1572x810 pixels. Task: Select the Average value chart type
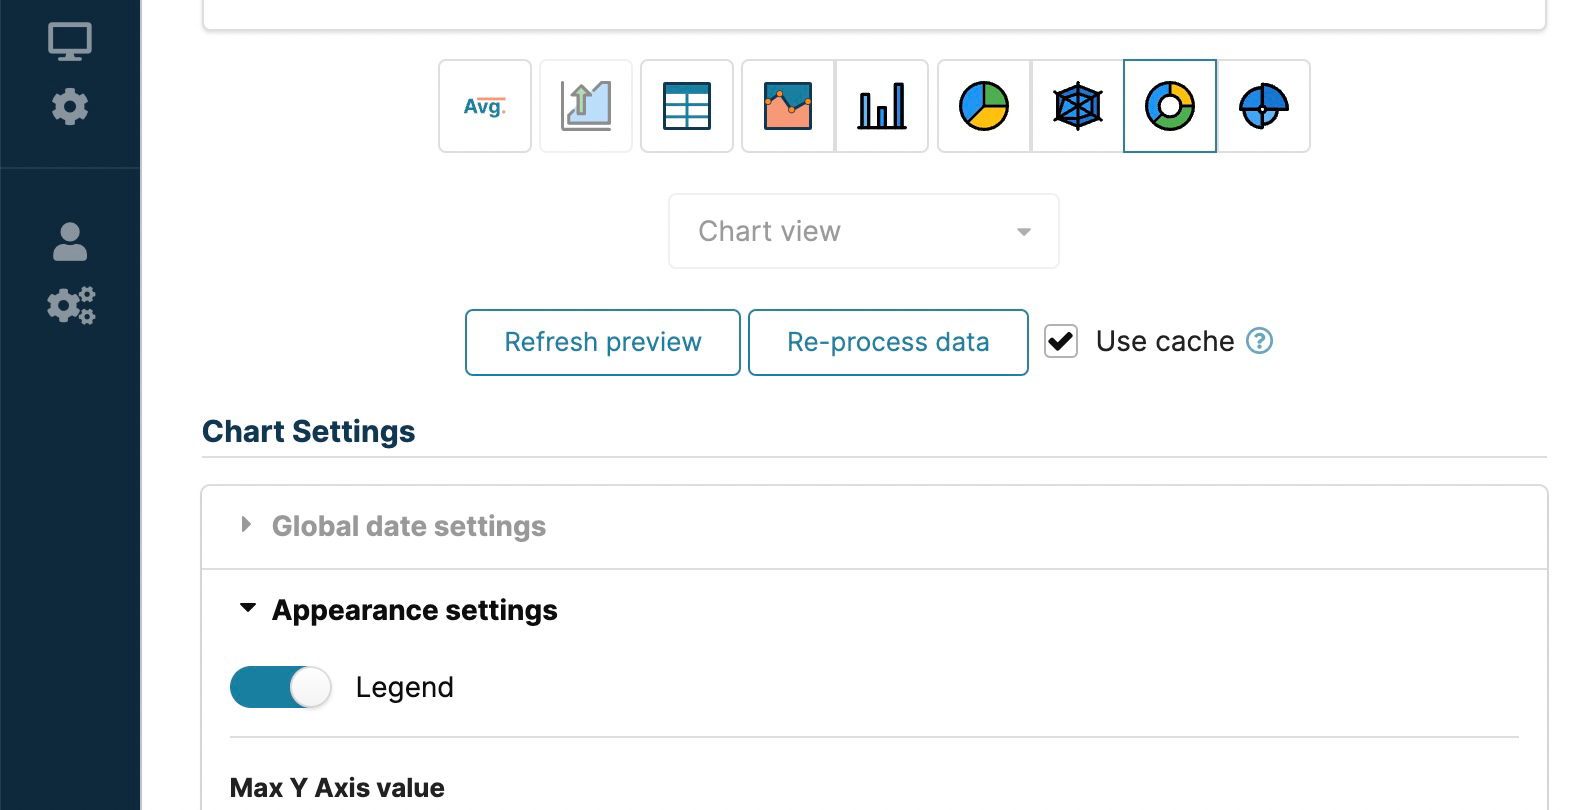[485, 106]
